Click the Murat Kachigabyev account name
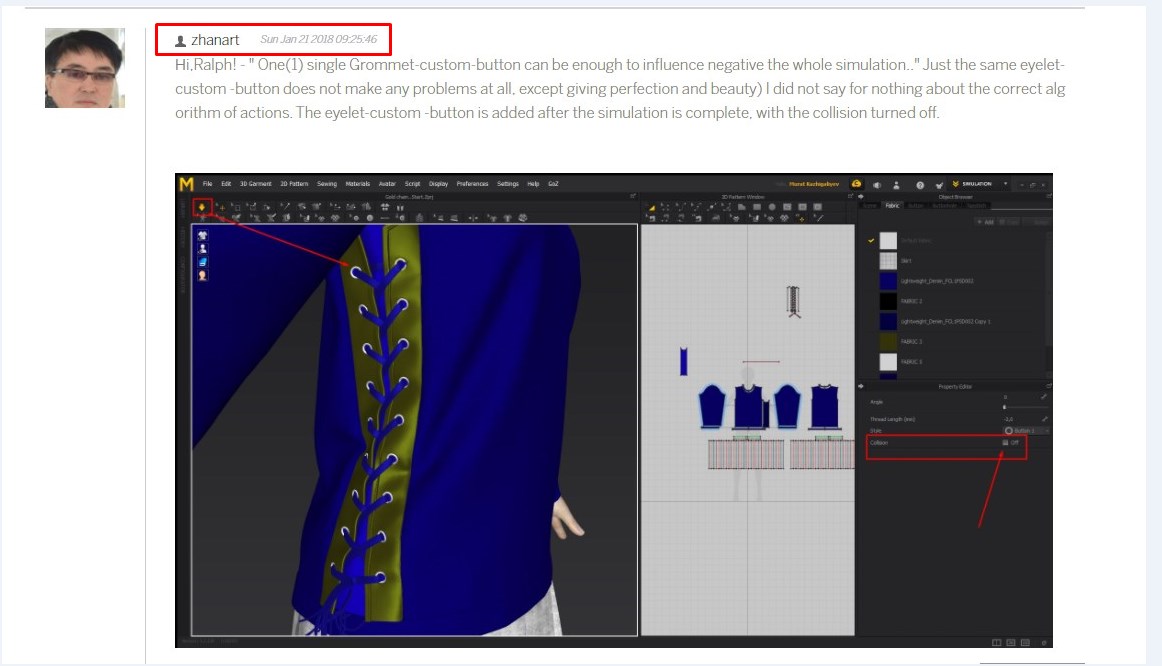 click(814, 184)
